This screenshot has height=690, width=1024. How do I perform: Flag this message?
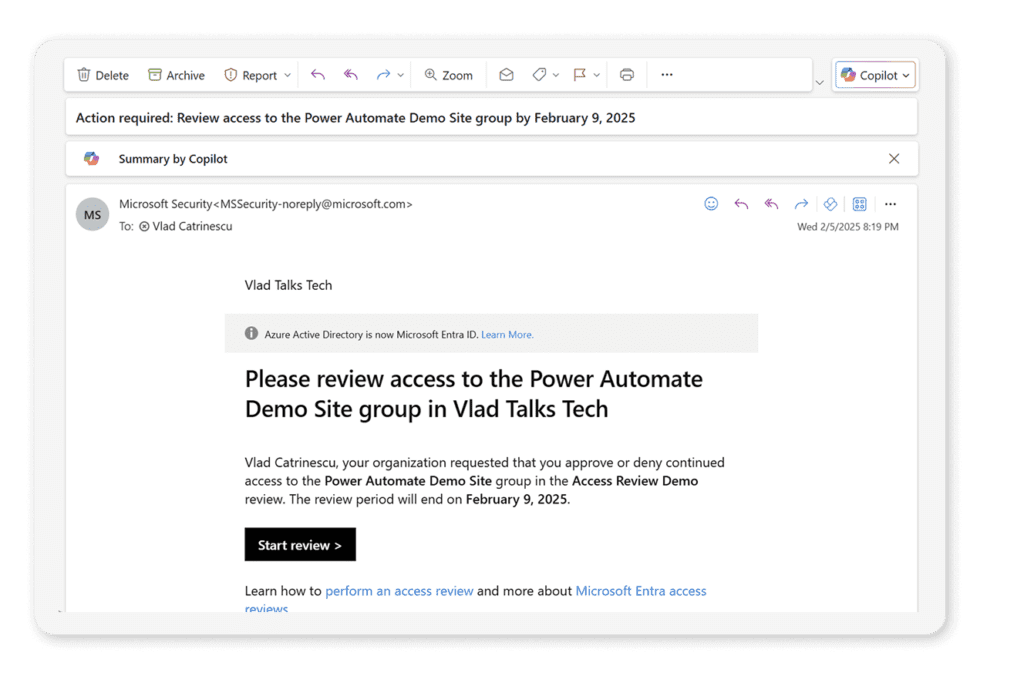pos(579,75)
